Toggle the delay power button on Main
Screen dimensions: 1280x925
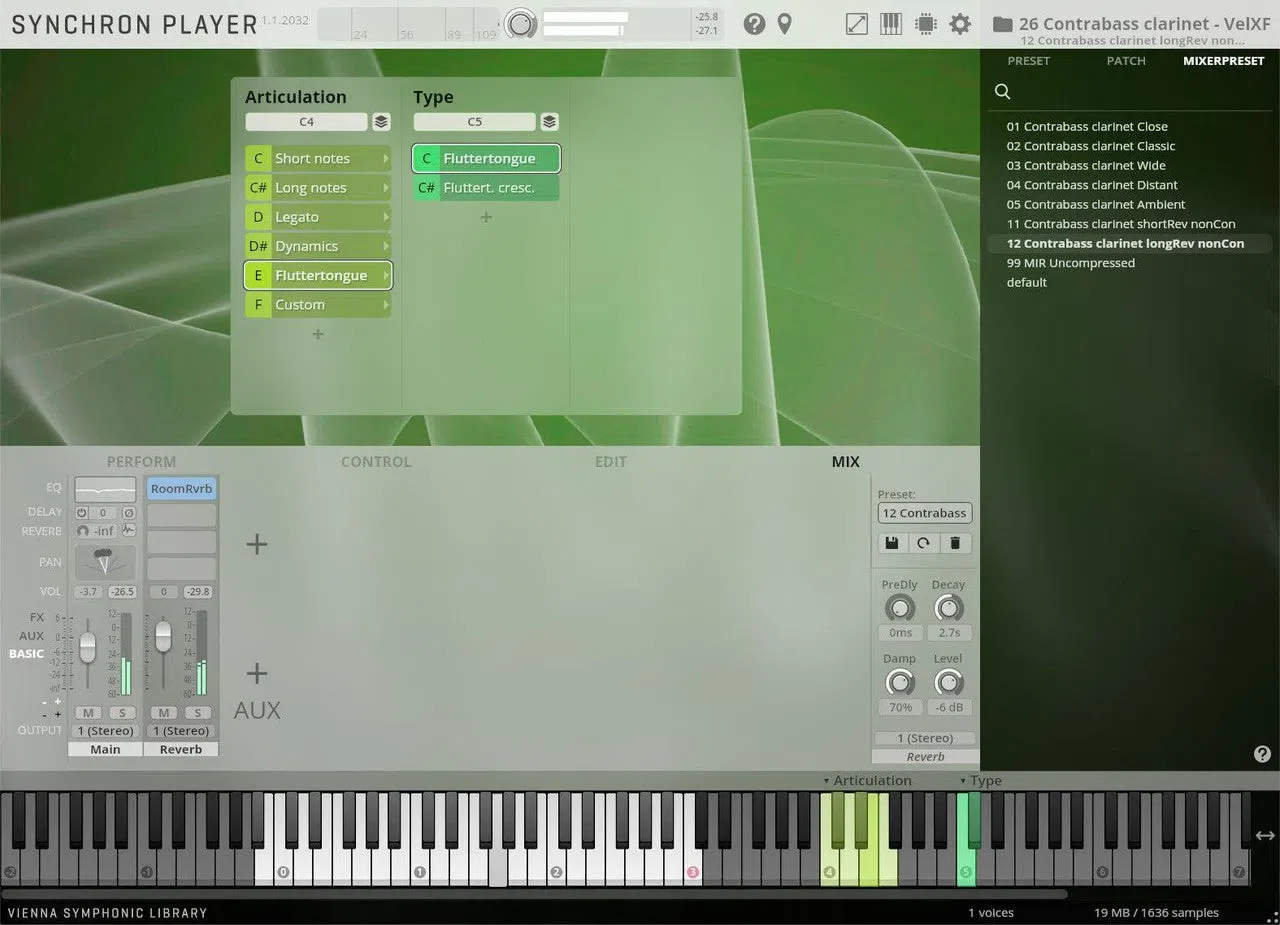coord(82,512)
